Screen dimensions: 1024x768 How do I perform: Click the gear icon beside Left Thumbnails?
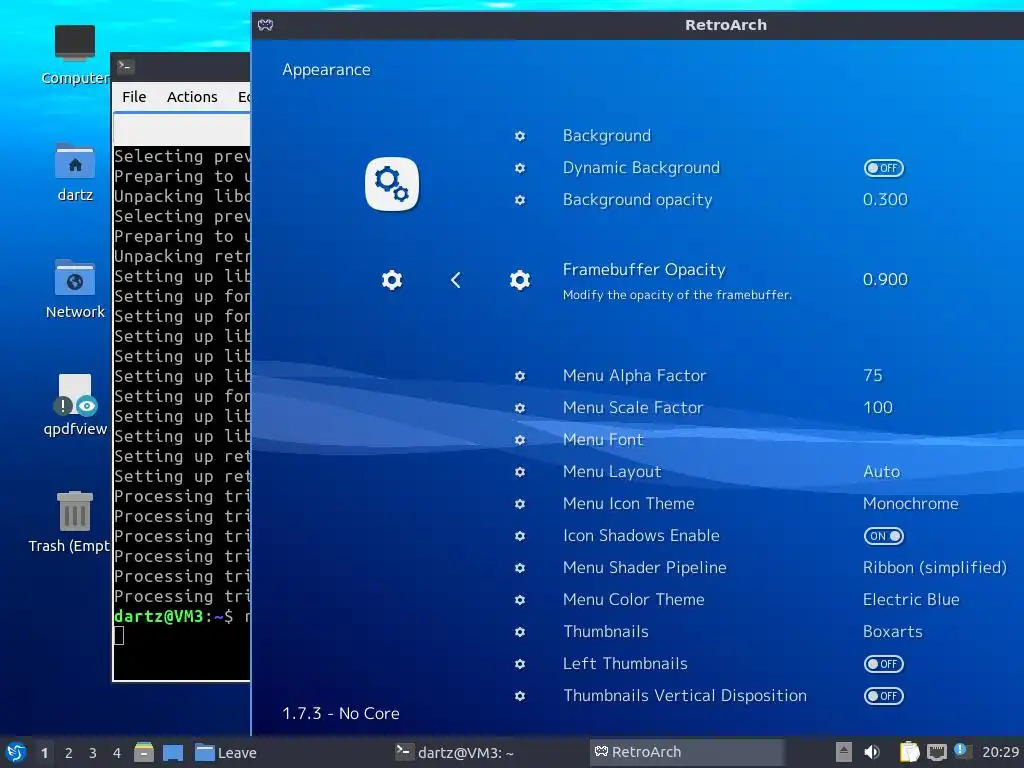coord(520,664)
